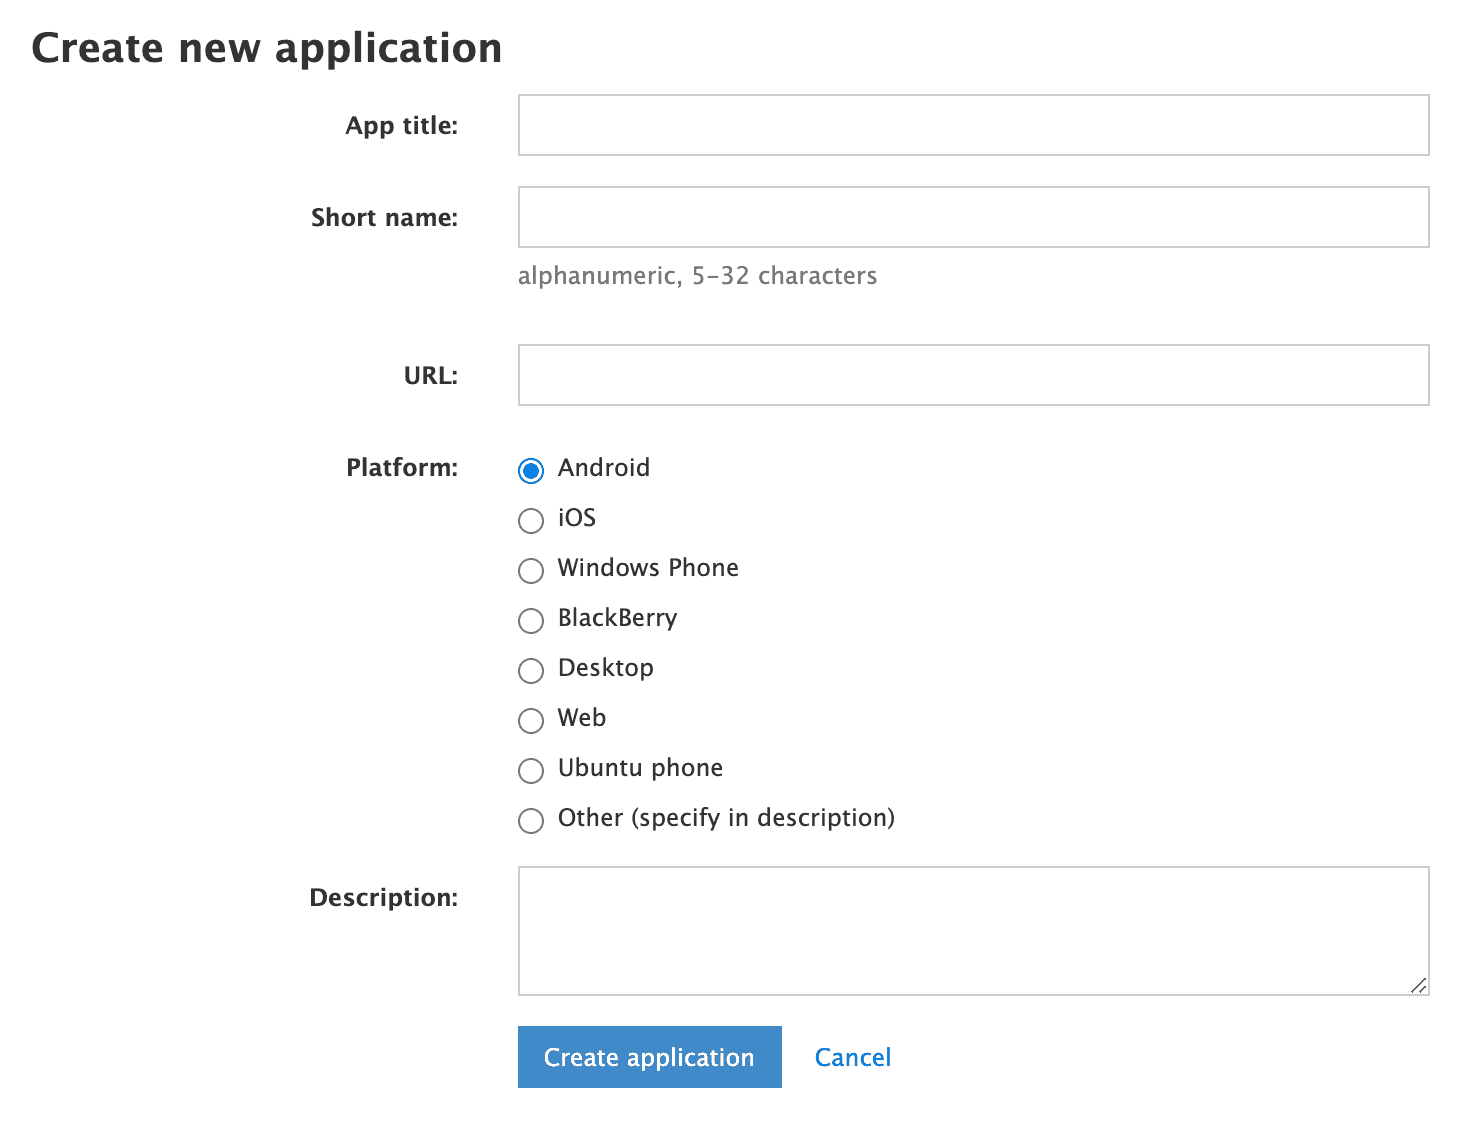The image size is (1466, 1126).
Task: Select the Android platform radio button
Action: 531,470
